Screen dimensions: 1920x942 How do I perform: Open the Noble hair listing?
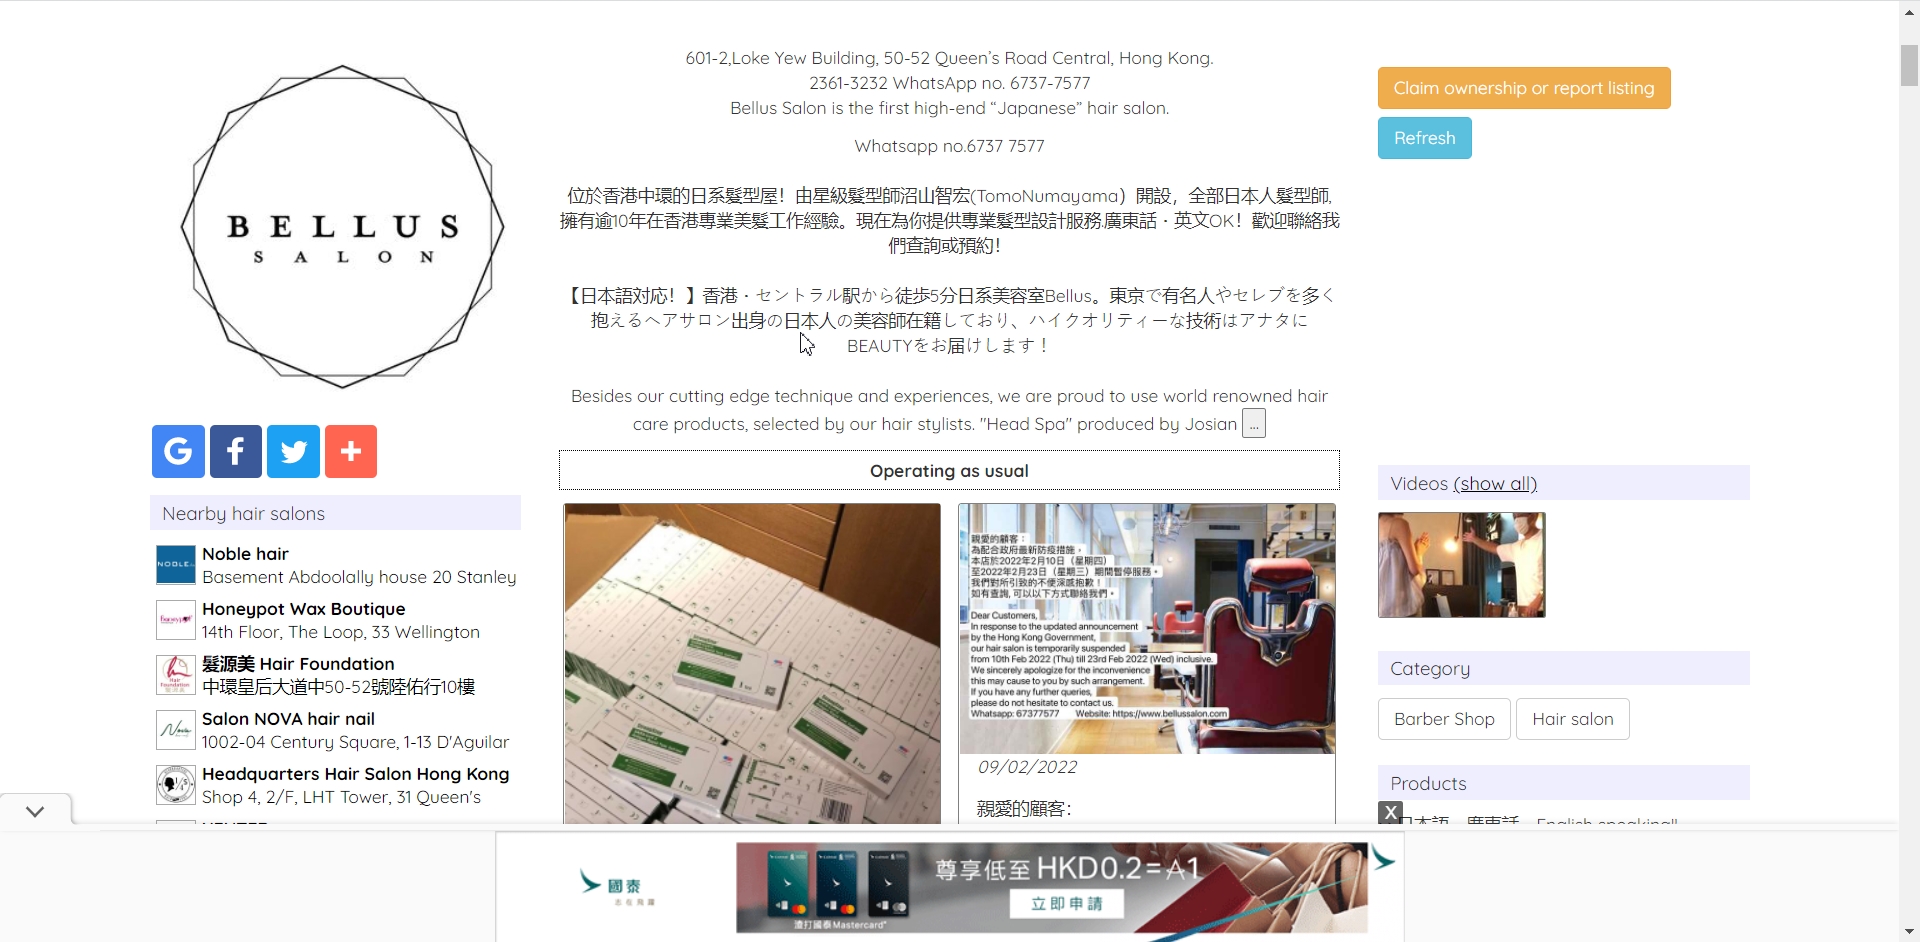click(x=245, y=554)
